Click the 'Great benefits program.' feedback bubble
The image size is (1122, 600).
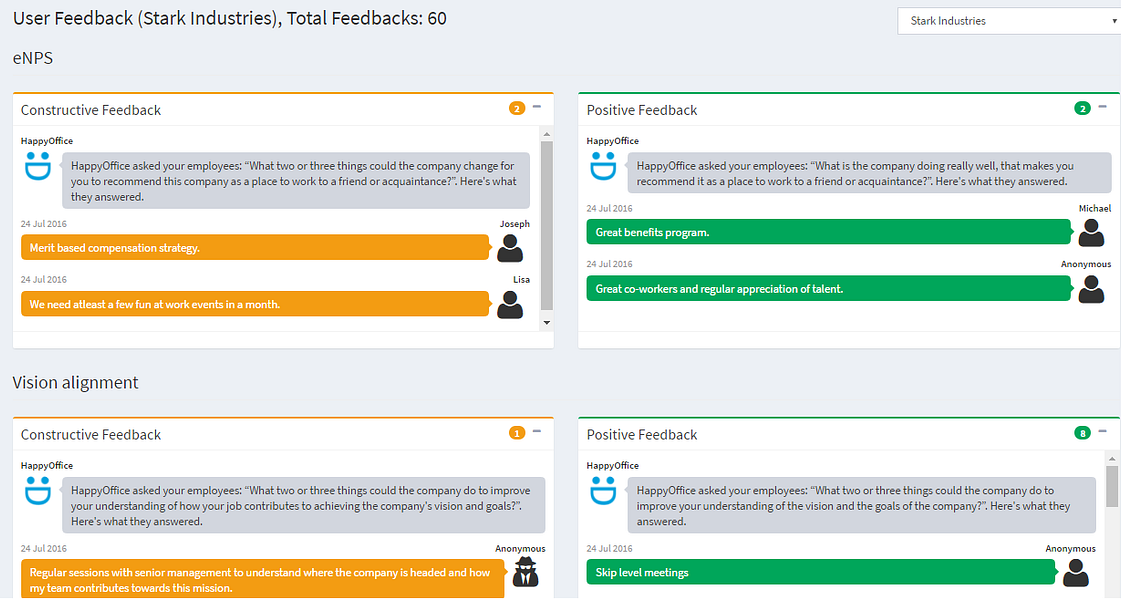[x=829, y=232]
